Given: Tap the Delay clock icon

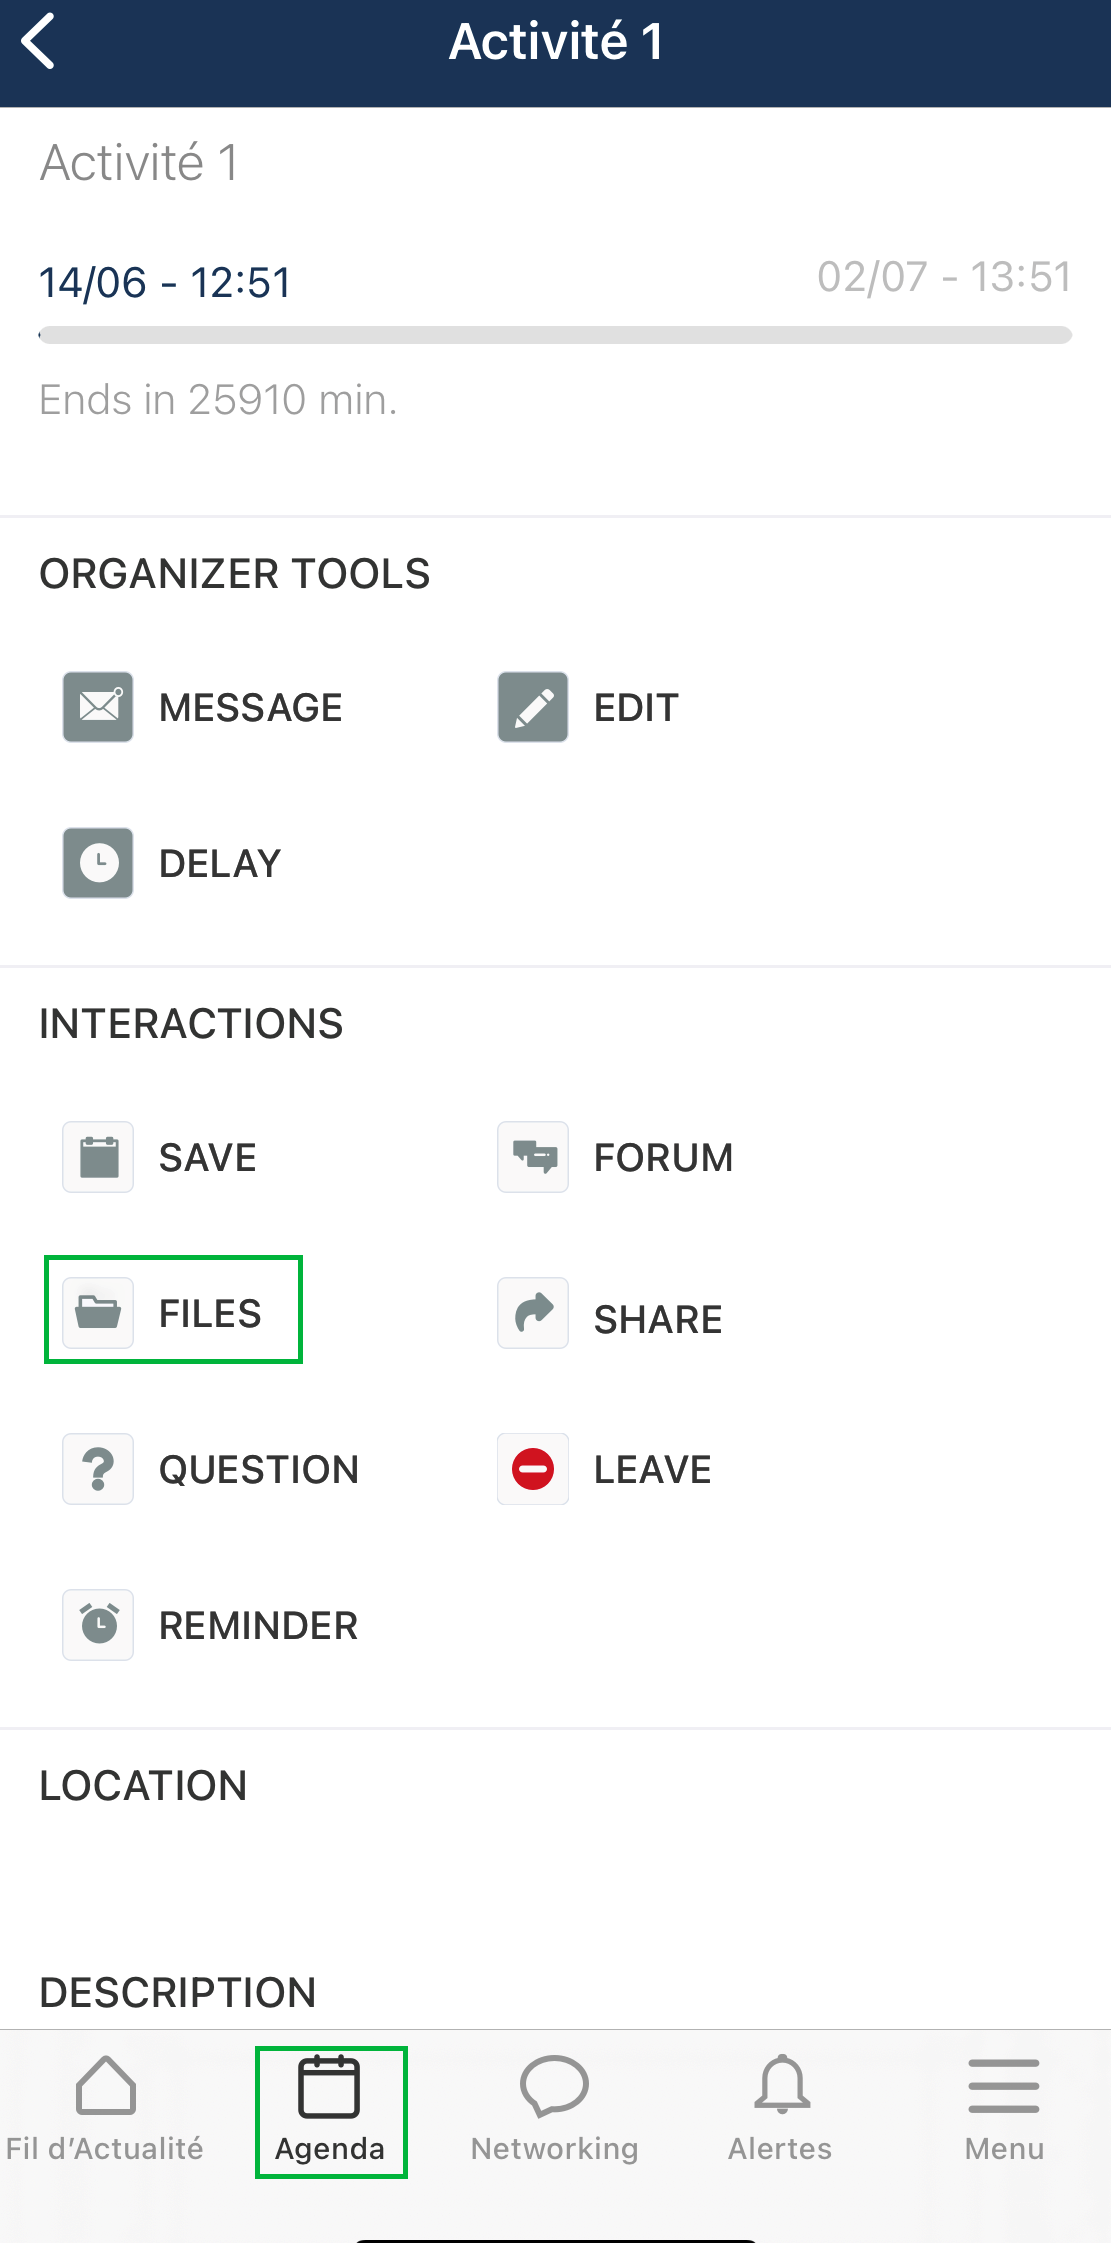Looking at the screenshot, I should [98, 863].
